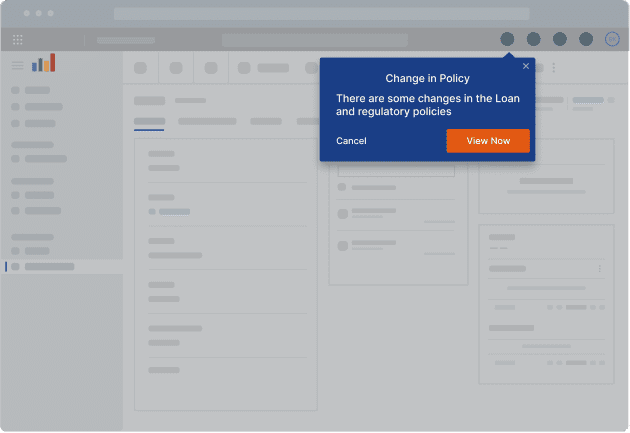630x433 pixels.
Task: Open the toolbar vertical three-dot menu
Action: click(x=554, y=67)
